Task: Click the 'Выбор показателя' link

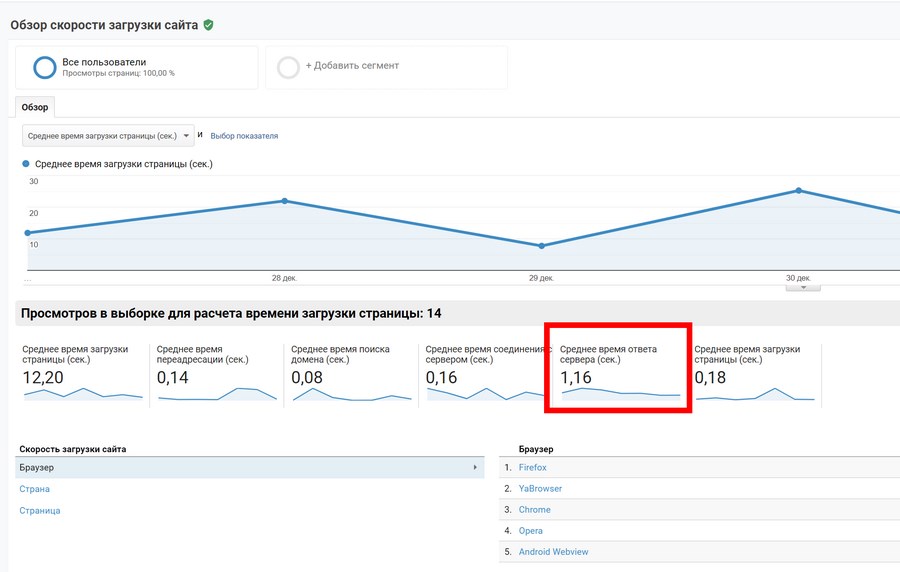Action: [x=244, y=136]
